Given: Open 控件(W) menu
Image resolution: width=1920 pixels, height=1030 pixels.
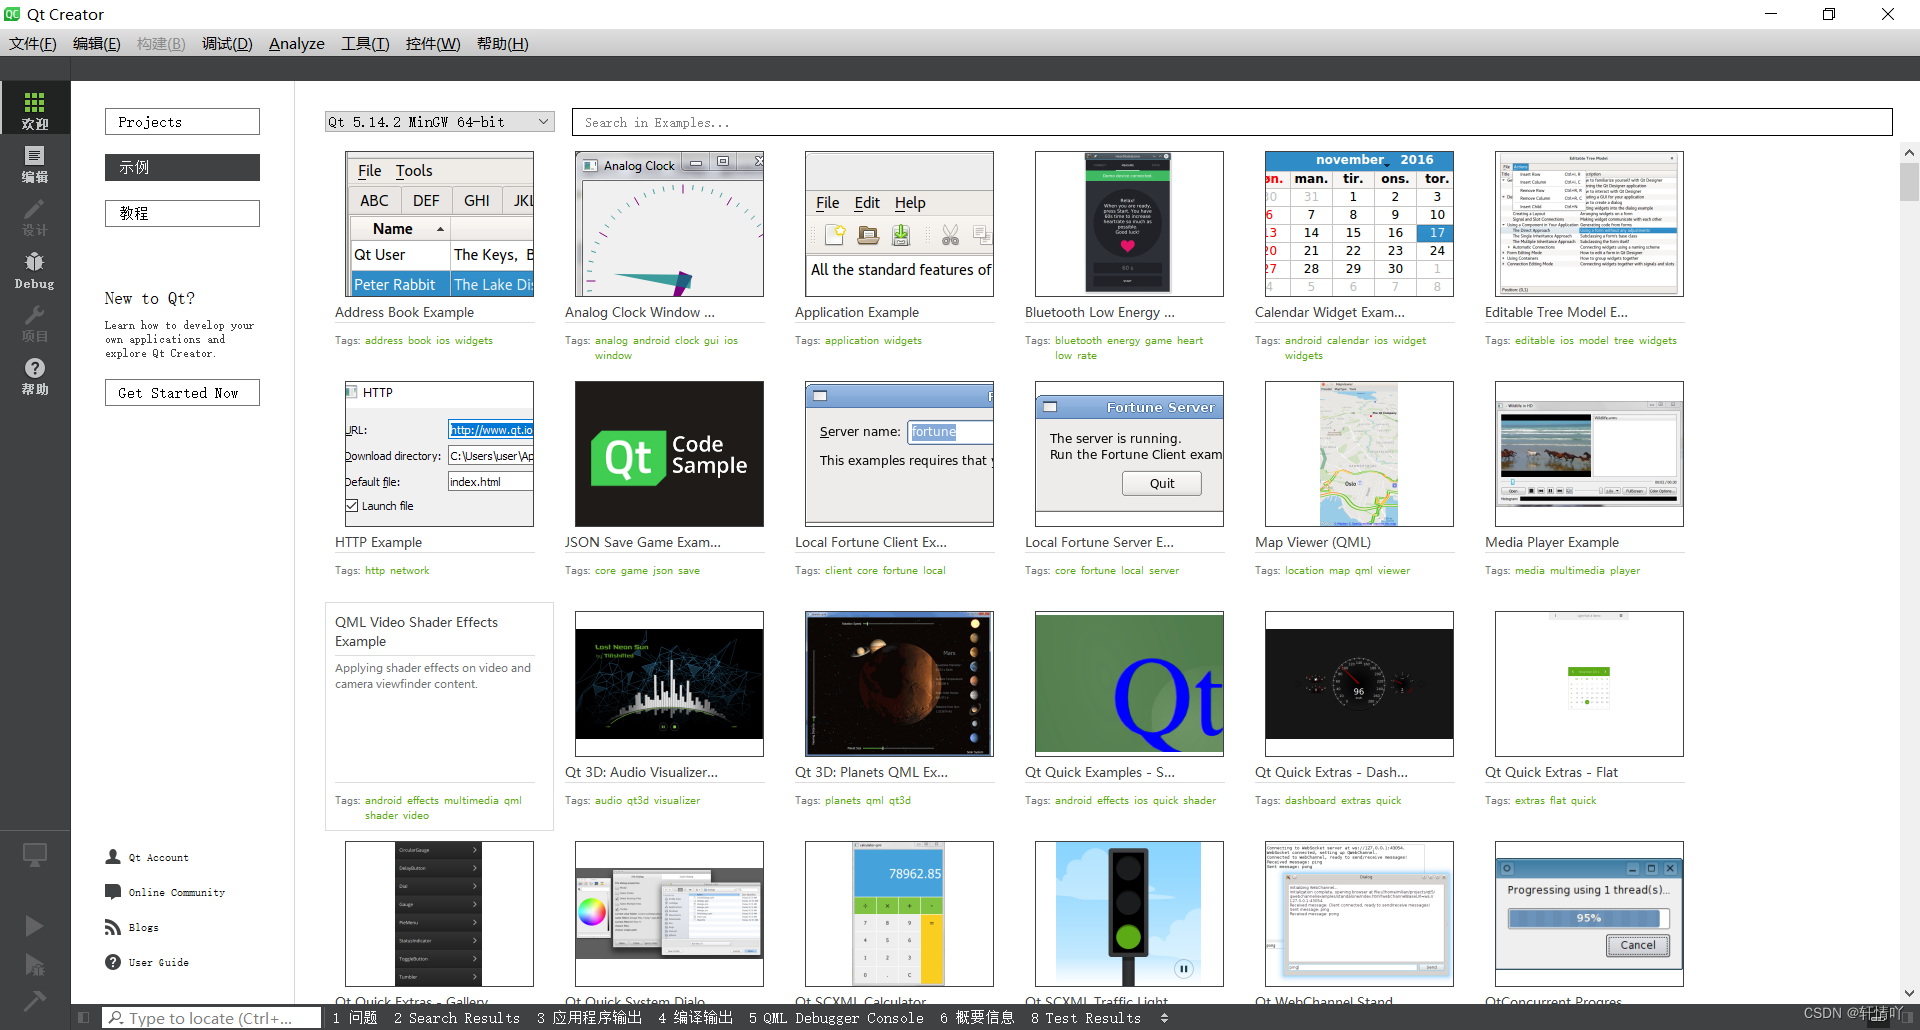Looking at the screenshot, I should 433,43.
